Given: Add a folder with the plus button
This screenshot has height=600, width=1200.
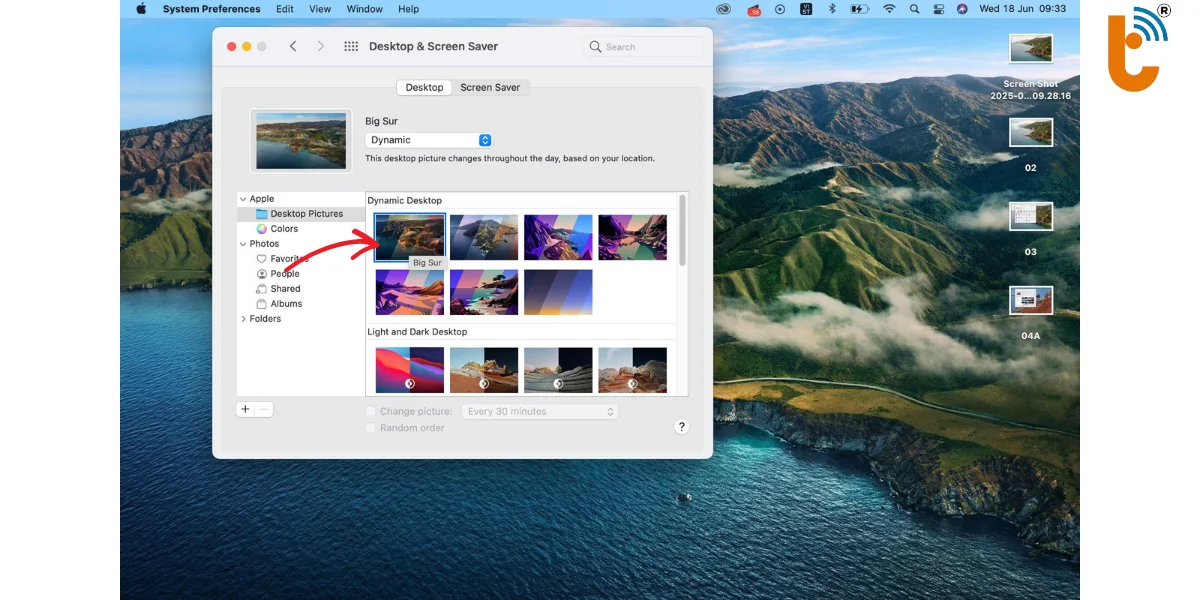Looking at the screenshot, I should point(245,409).
